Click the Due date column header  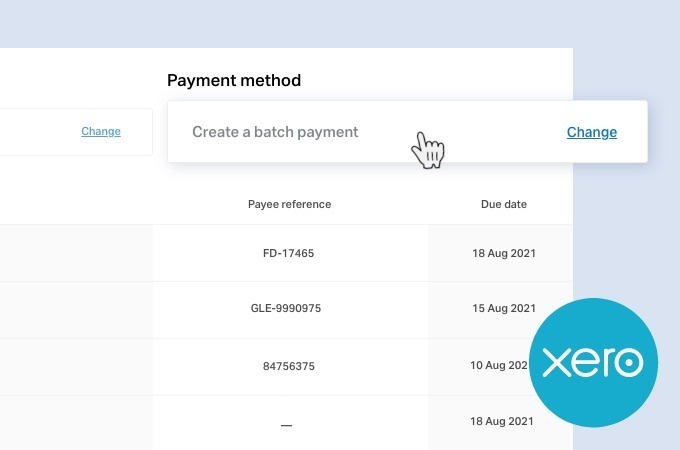click(504, 204)
